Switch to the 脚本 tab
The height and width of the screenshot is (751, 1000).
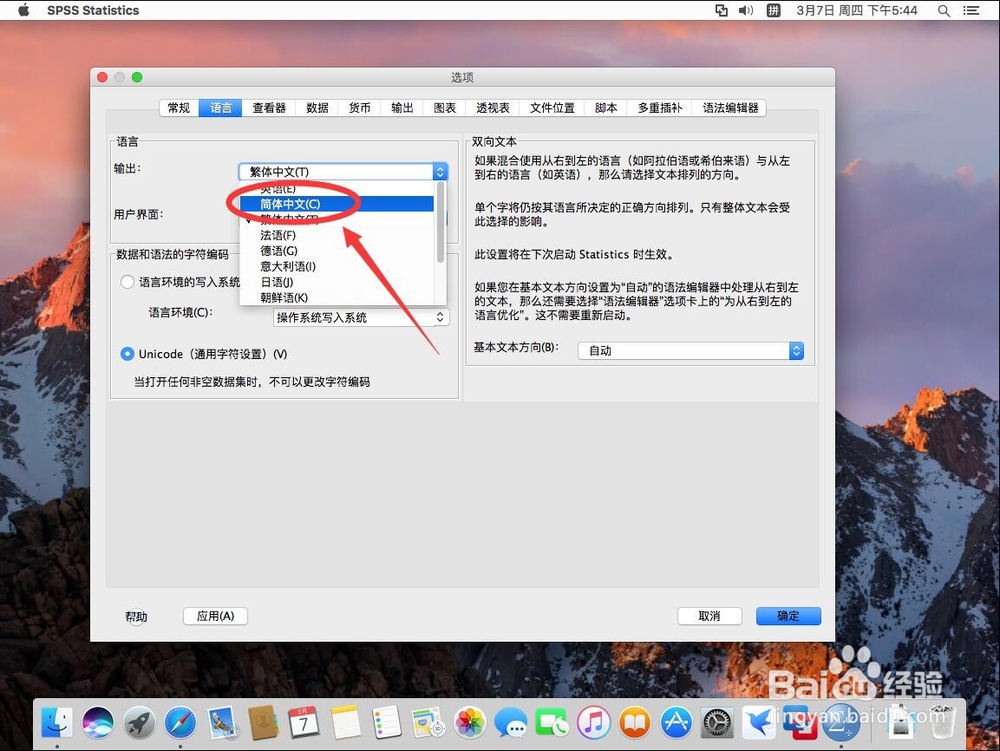click(x=606, y=108)
